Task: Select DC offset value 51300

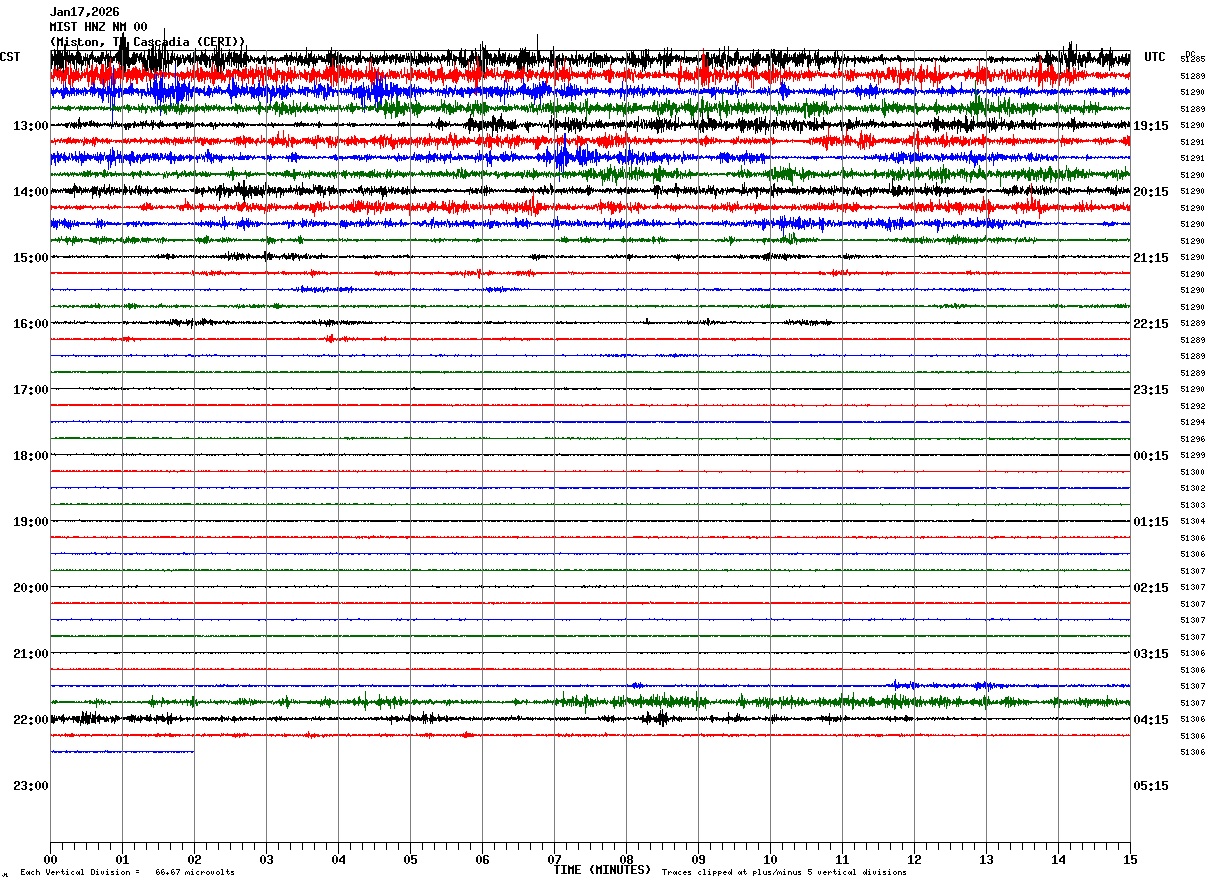Action: pyautogui.click(x=1192, y=472)
